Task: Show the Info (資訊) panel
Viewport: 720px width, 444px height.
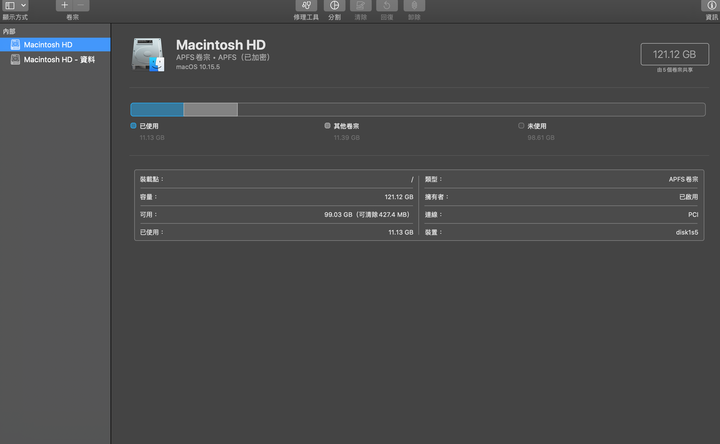Action: coord(711,6)
